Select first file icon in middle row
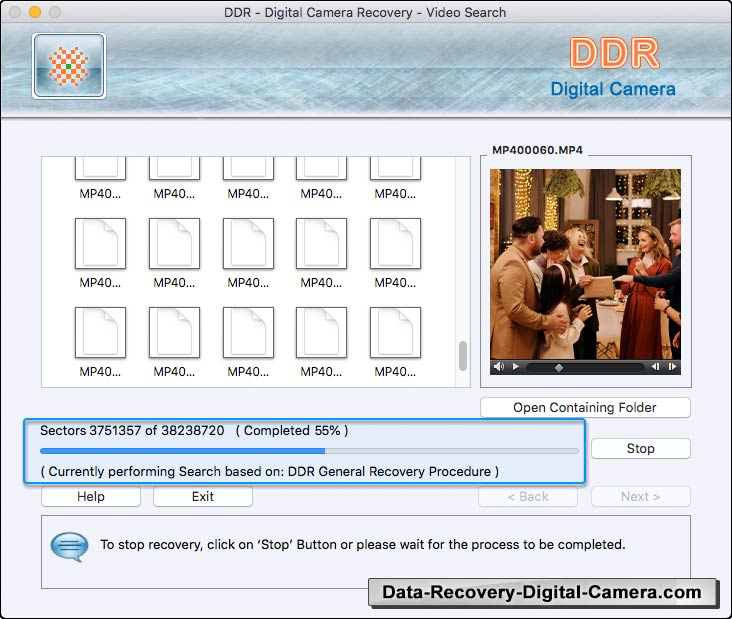 tap(100, 244)
